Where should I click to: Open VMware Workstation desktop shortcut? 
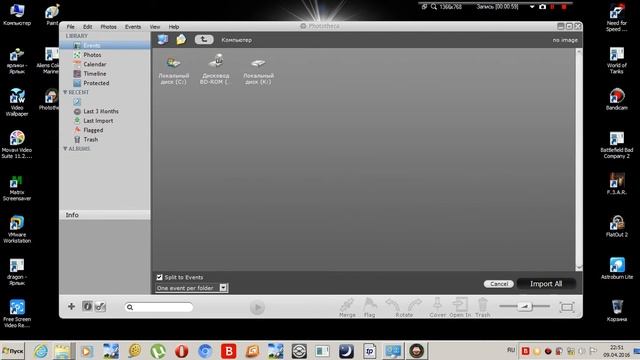[x=17, y=229]
